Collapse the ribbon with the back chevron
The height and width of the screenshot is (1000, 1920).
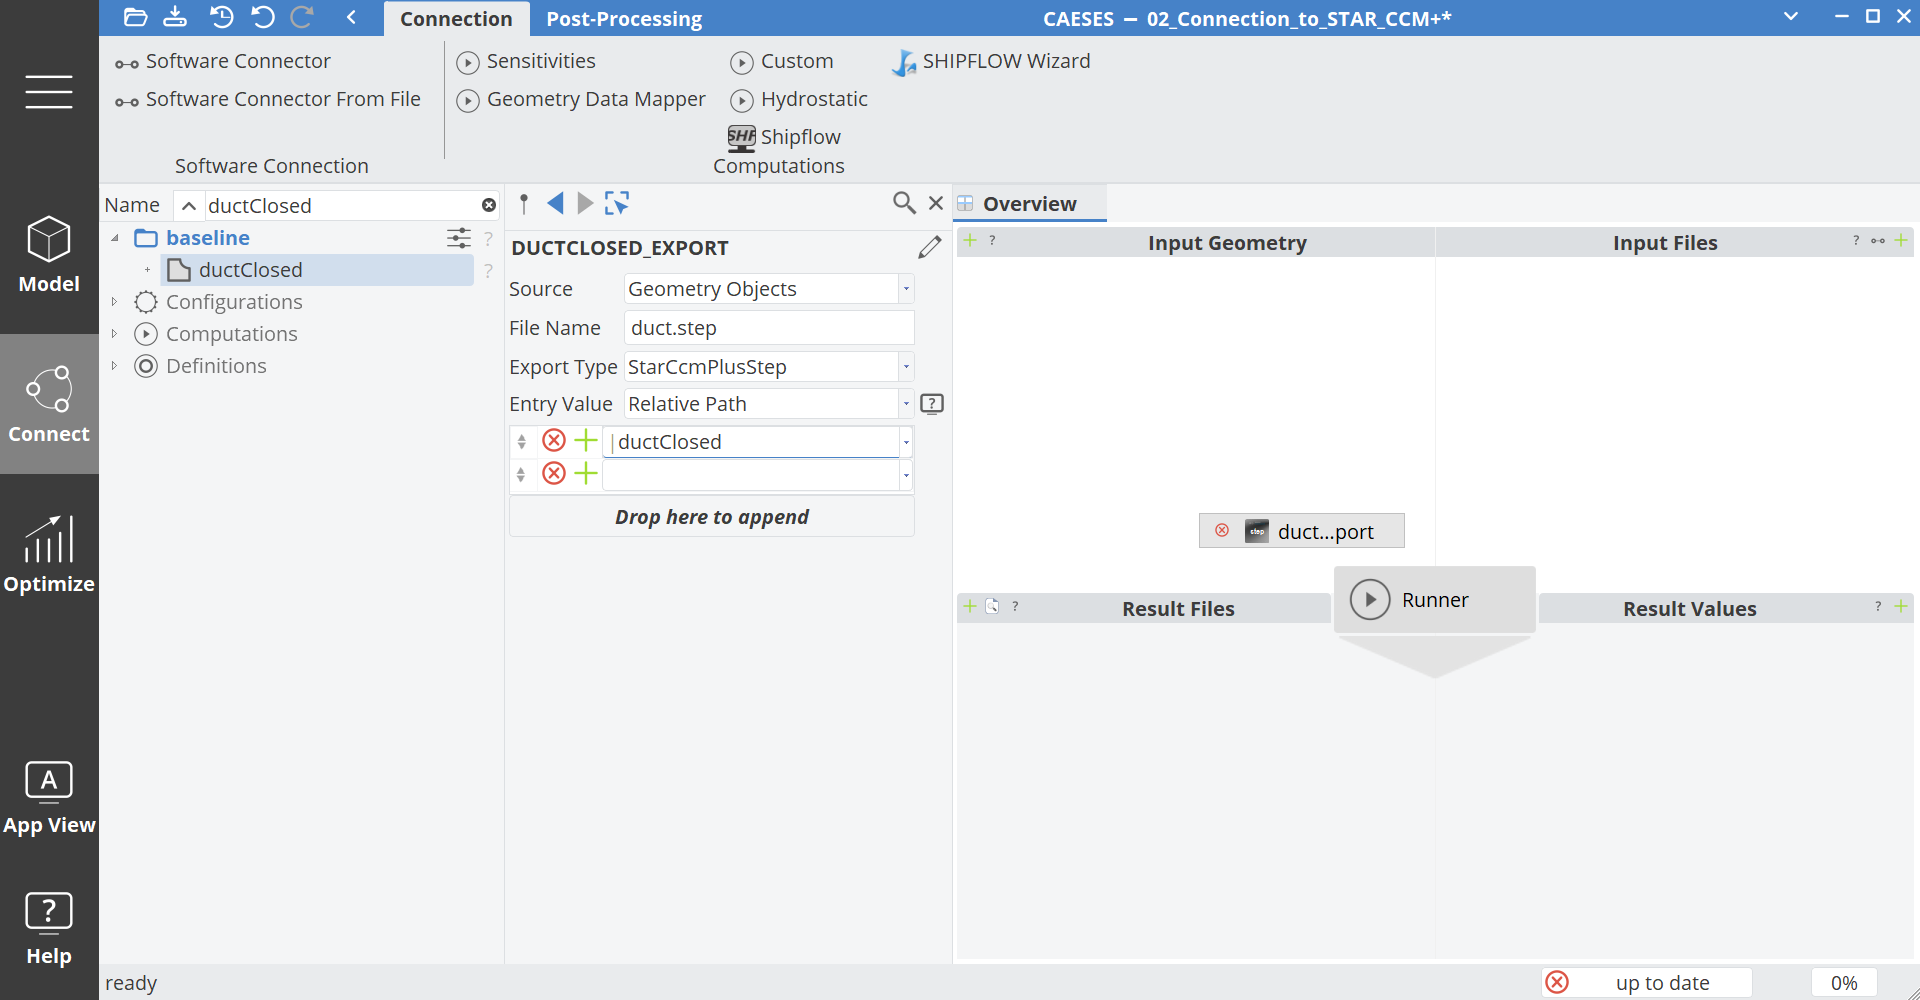coord(351,17)
